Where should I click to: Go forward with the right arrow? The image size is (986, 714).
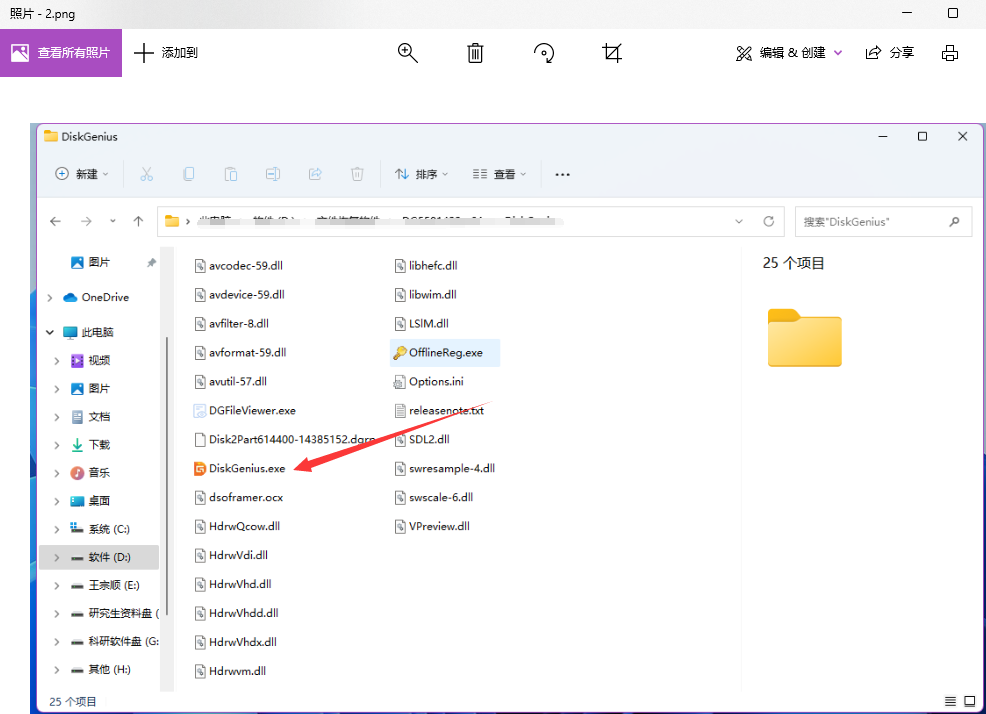point(86,221)
